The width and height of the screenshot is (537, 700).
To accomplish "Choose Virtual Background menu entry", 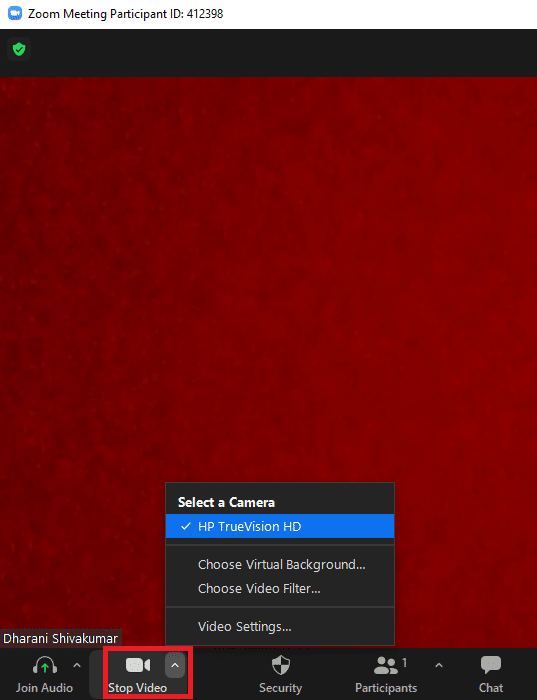I will (x=280, y=565).
